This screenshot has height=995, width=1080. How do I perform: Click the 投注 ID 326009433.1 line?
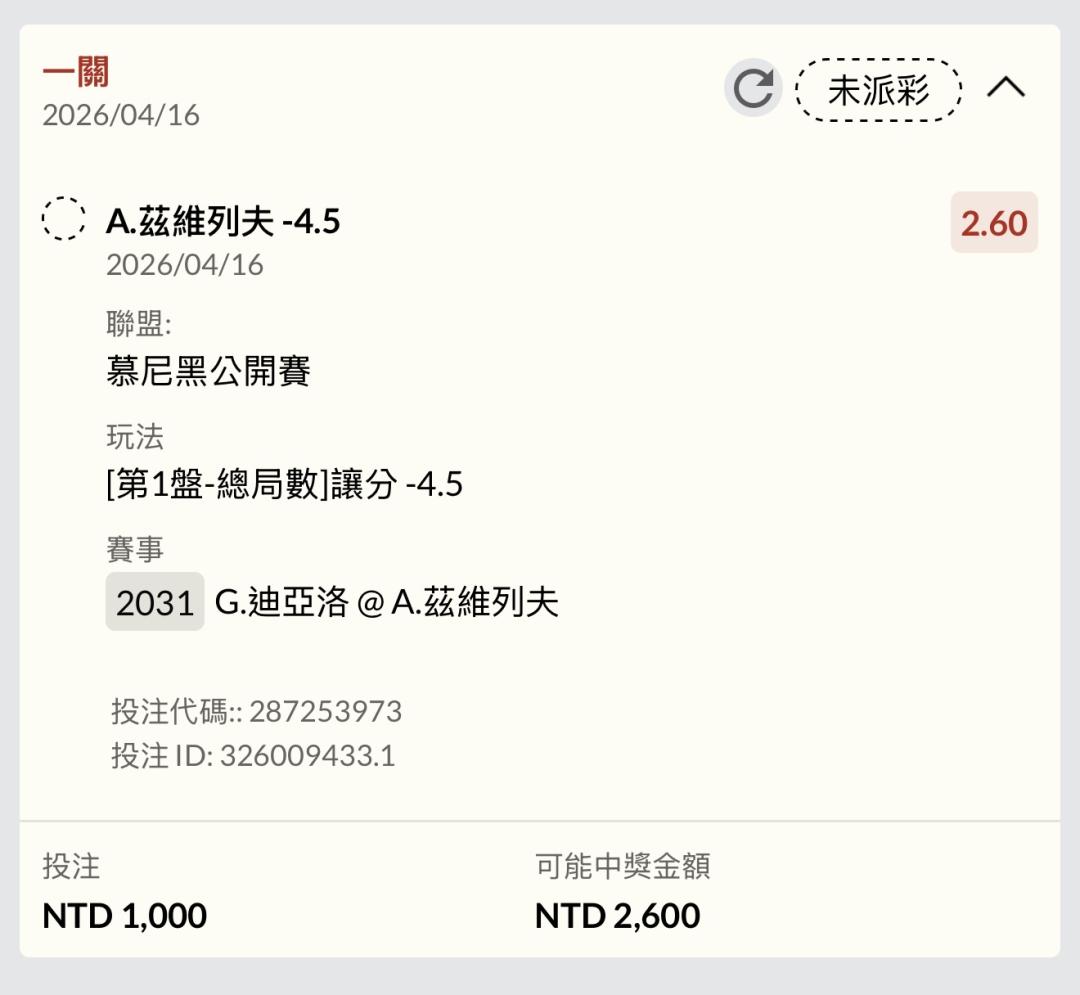point(253,755)
